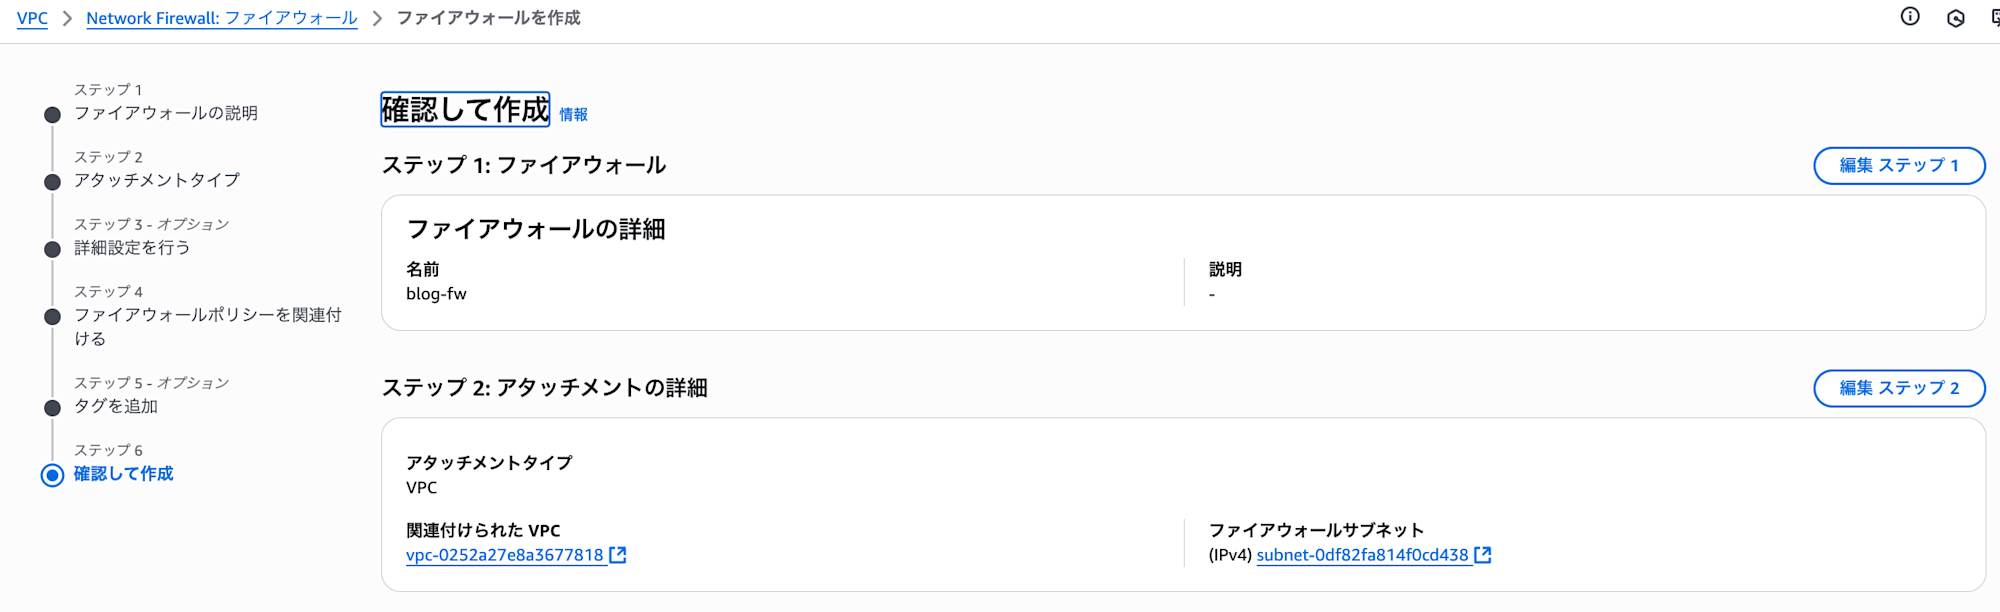2000x612 pixels.
Task: Click the Step 2 wizard bullet marker
Action: [52, 182]
